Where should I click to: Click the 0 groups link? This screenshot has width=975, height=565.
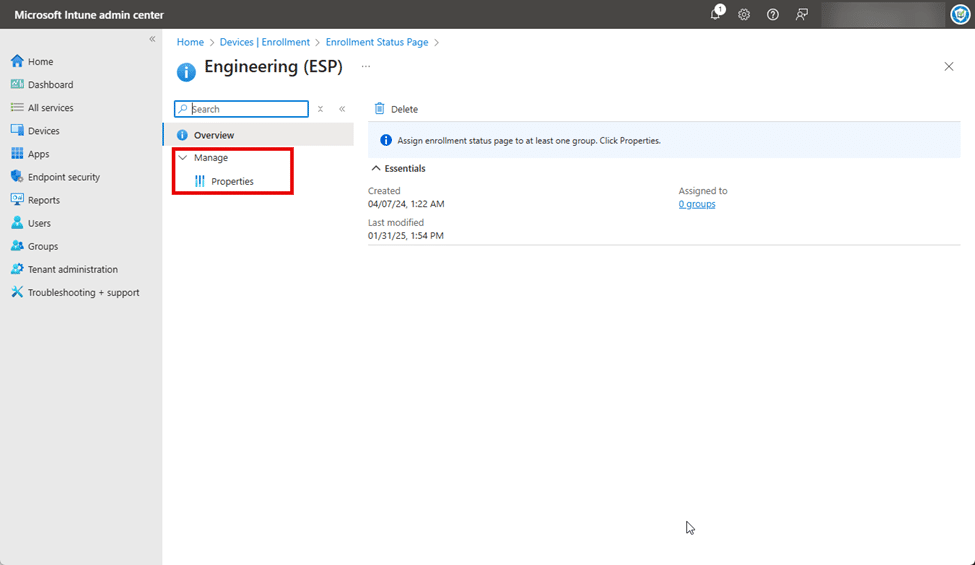pyautogui.click(x=697, y=204)
